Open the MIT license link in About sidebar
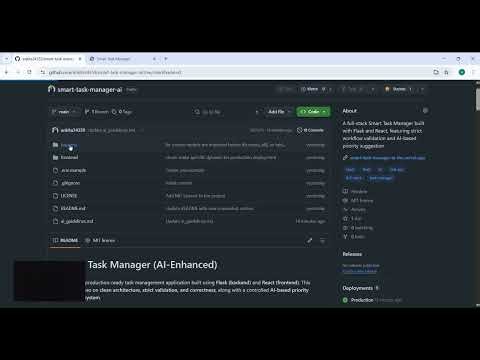The image size is (480, 360). pyautogui.click(x=358, y=201)
